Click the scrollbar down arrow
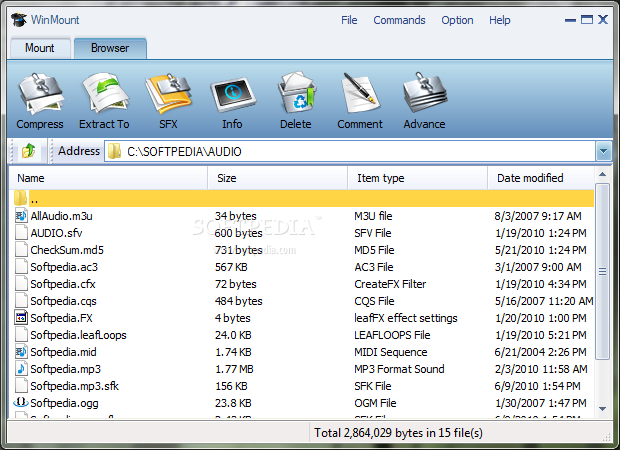The height and width of the screenshot is (450, 620). click(602, 409)
